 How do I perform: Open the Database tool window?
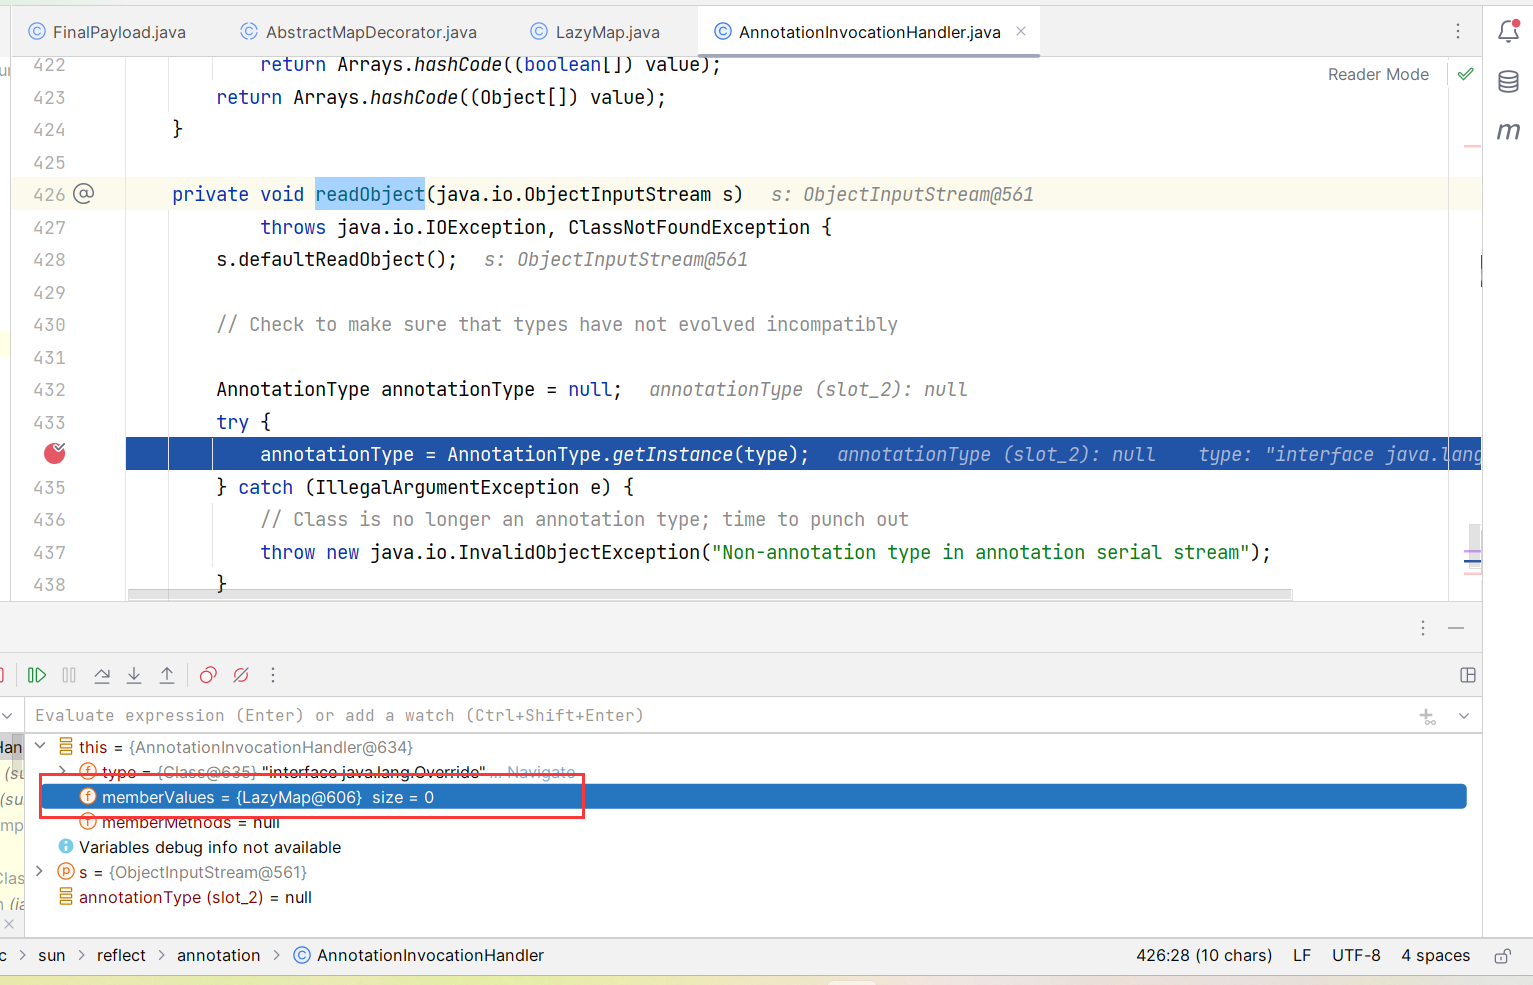[1508, 81]
